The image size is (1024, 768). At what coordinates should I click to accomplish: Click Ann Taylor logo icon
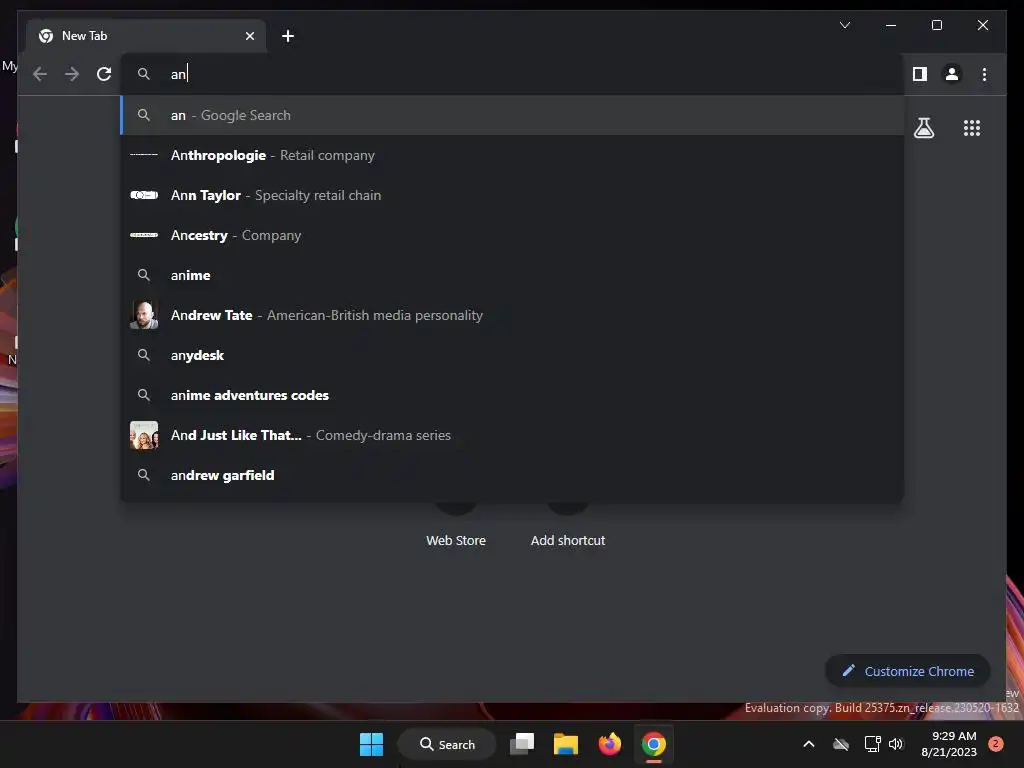coord(144,195)
